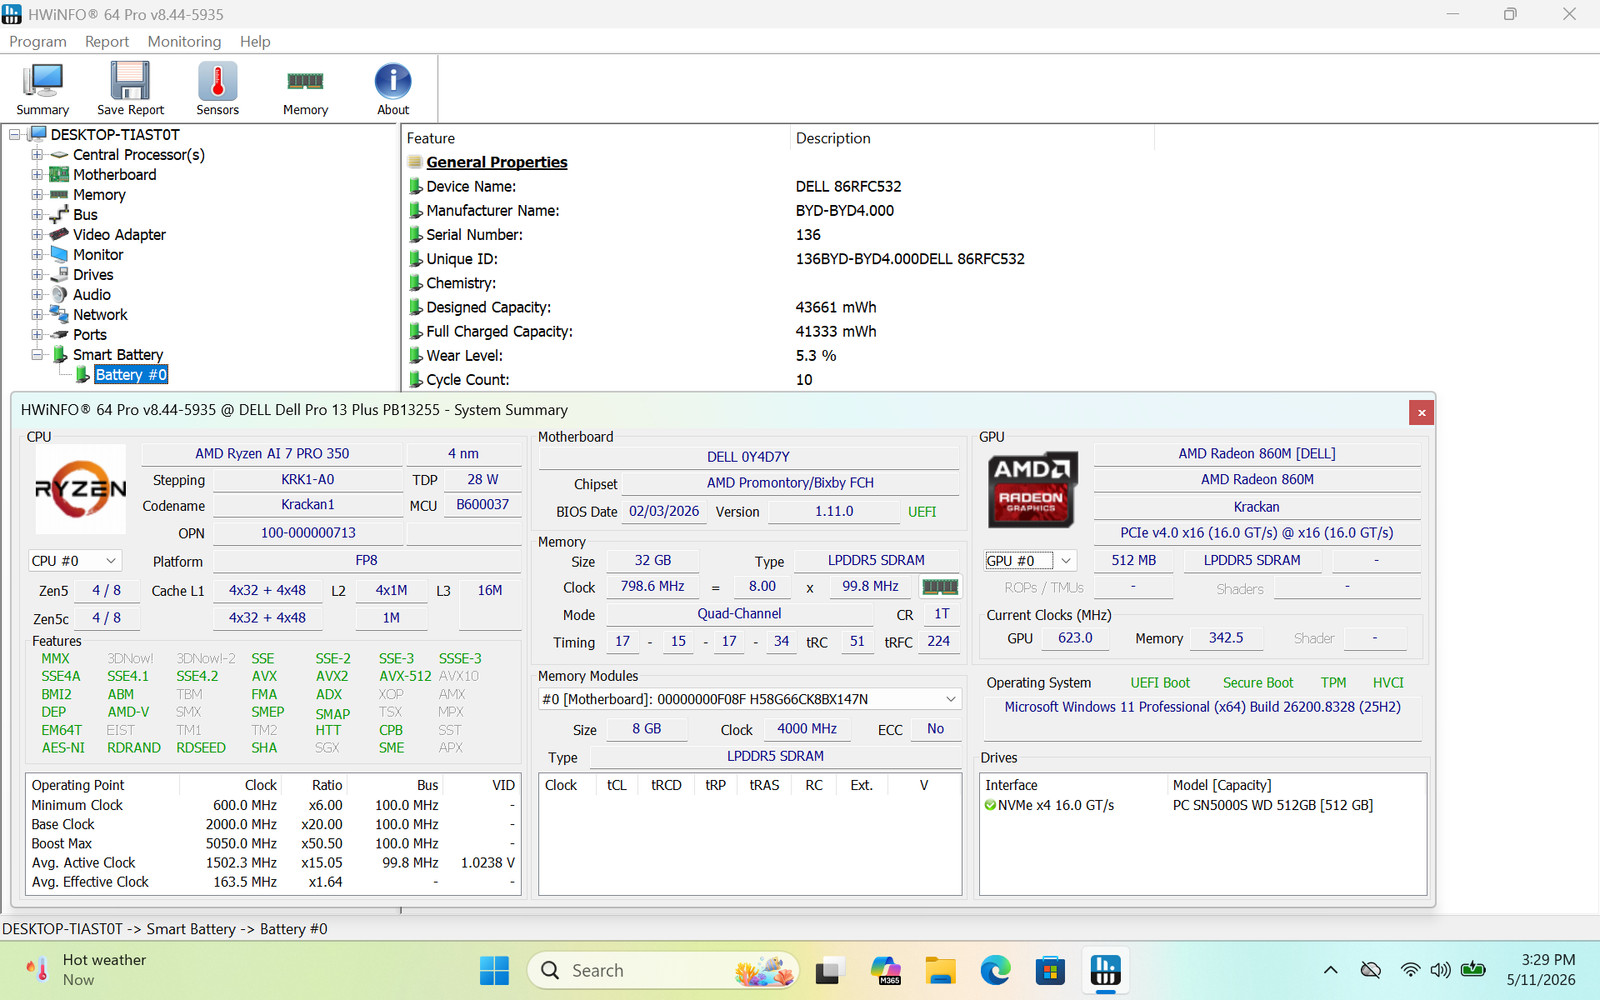Viewport: 1600px width, 1000px height.
Task: Click the battery charging tray icon
Action: tap(1473, 969)
